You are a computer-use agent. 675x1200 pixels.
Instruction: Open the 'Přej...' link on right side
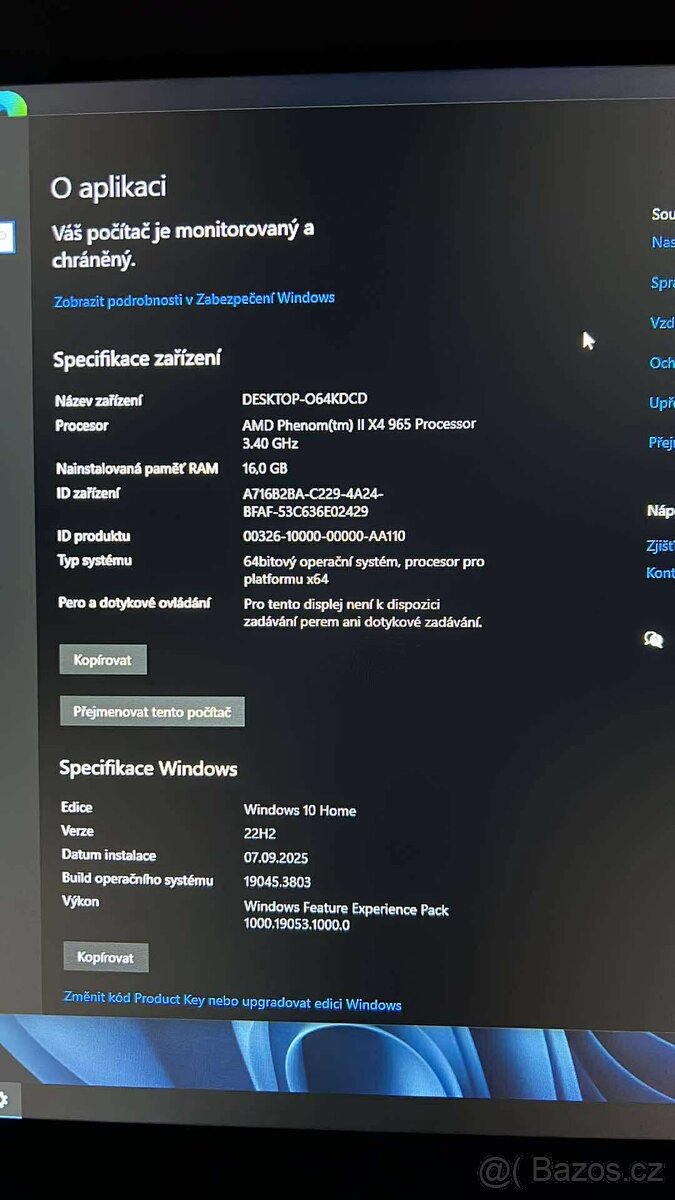662,443
